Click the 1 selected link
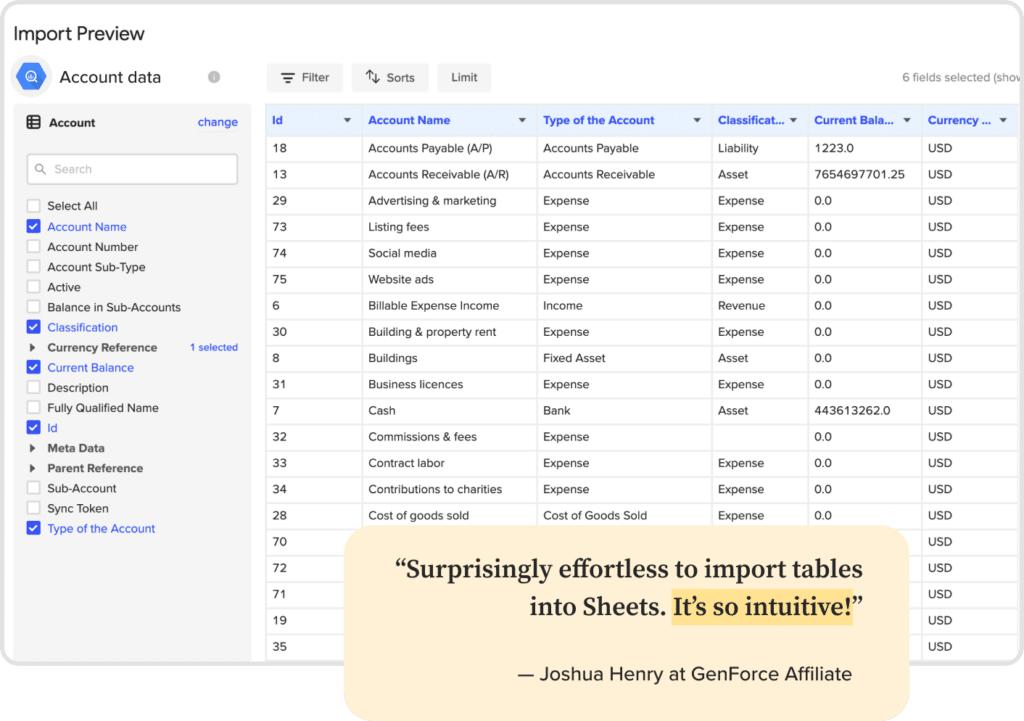Image resolution: width=1024 pixels, height=721 pixels. [214, 347]
